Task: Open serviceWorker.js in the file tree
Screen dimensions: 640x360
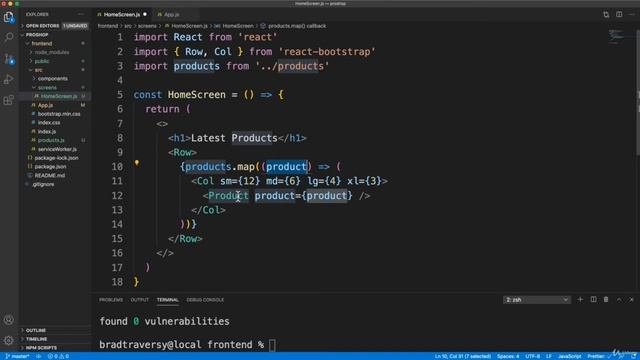Action: pyautogui.click(x=55, y=149)
